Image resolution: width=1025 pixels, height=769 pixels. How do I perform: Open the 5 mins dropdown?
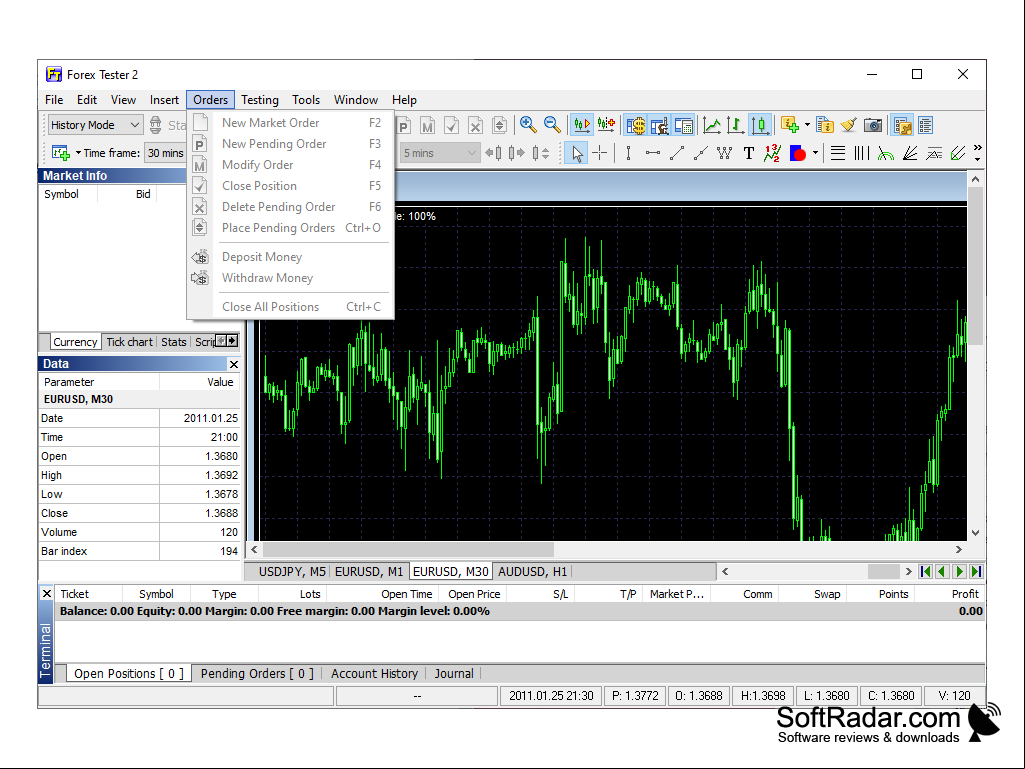[x=439, y=153]
